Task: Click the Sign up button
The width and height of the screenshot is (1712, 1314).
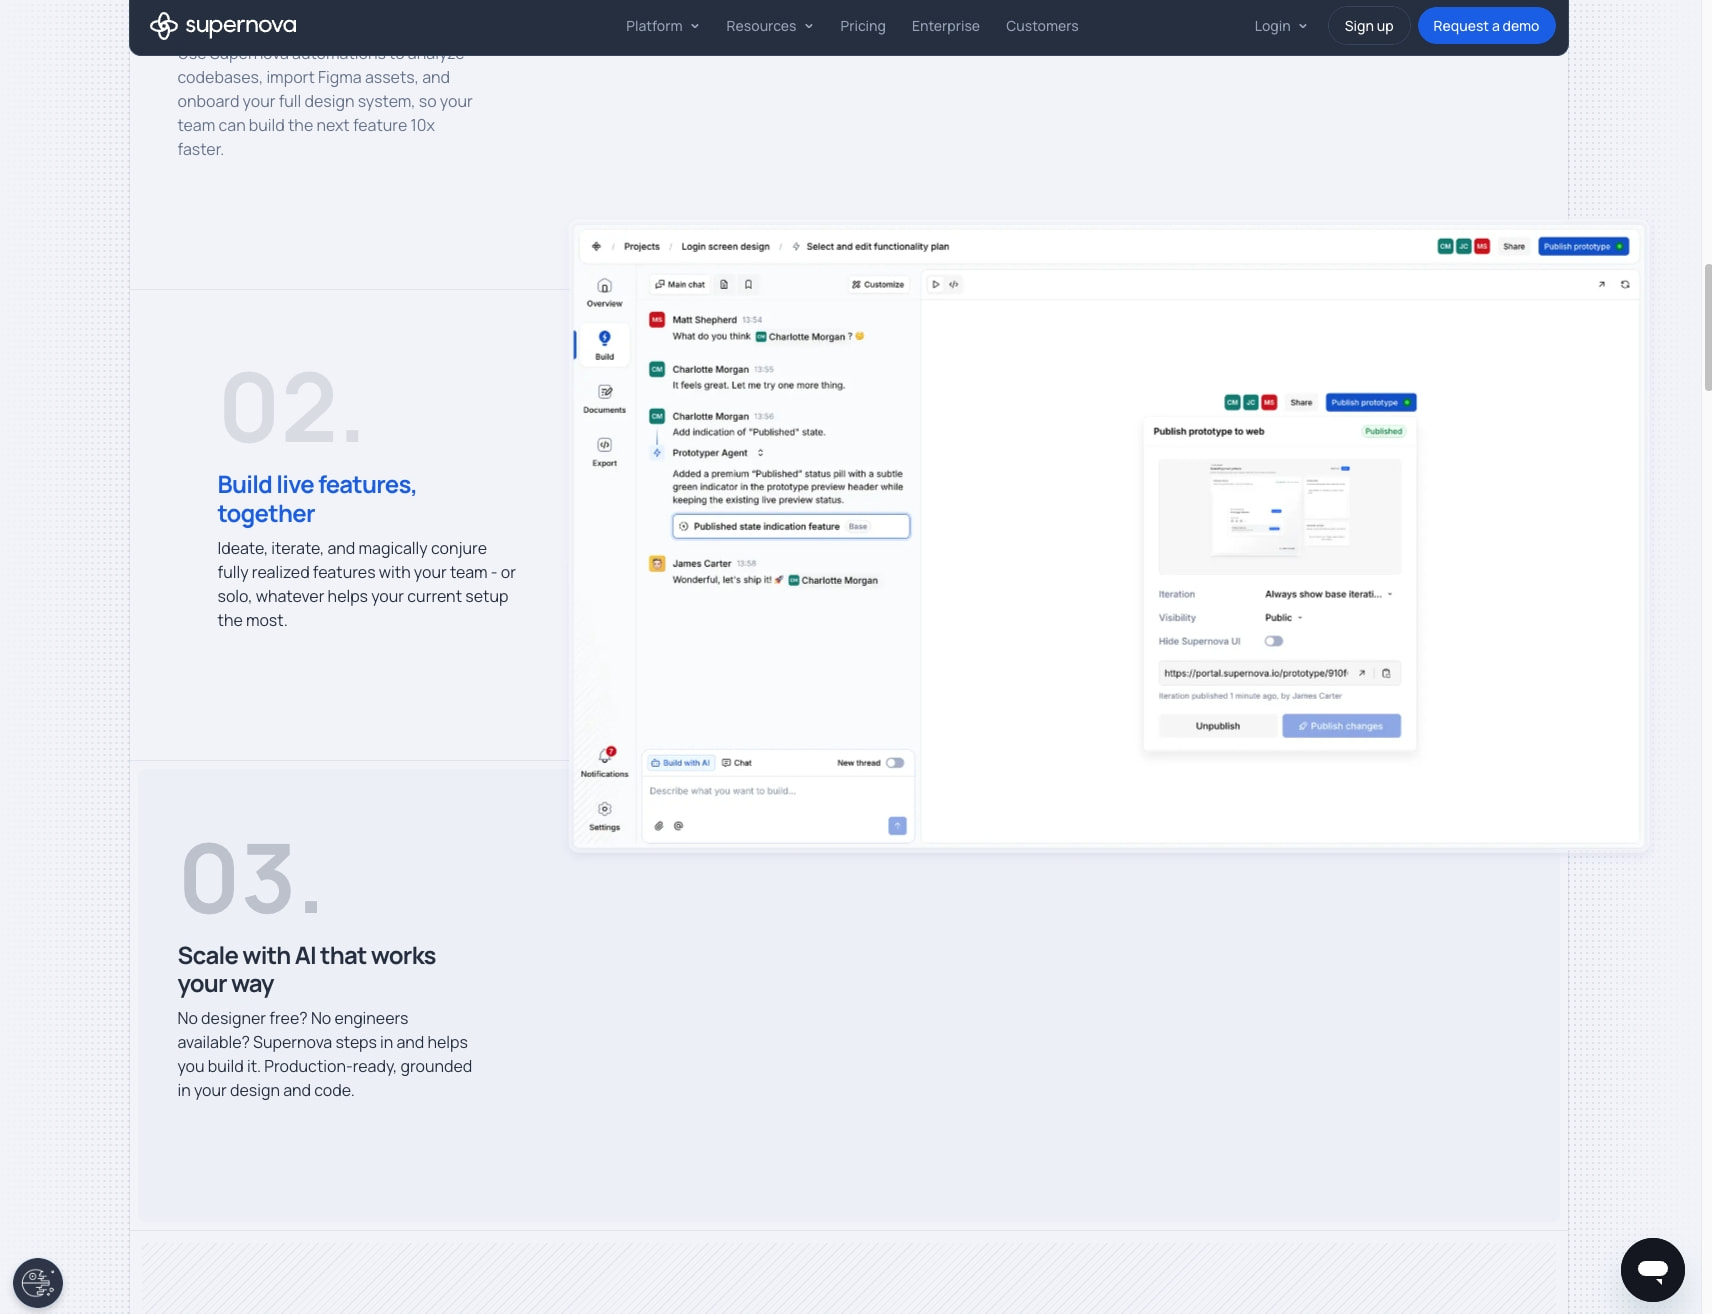Action: click(x=1368, y=26)
